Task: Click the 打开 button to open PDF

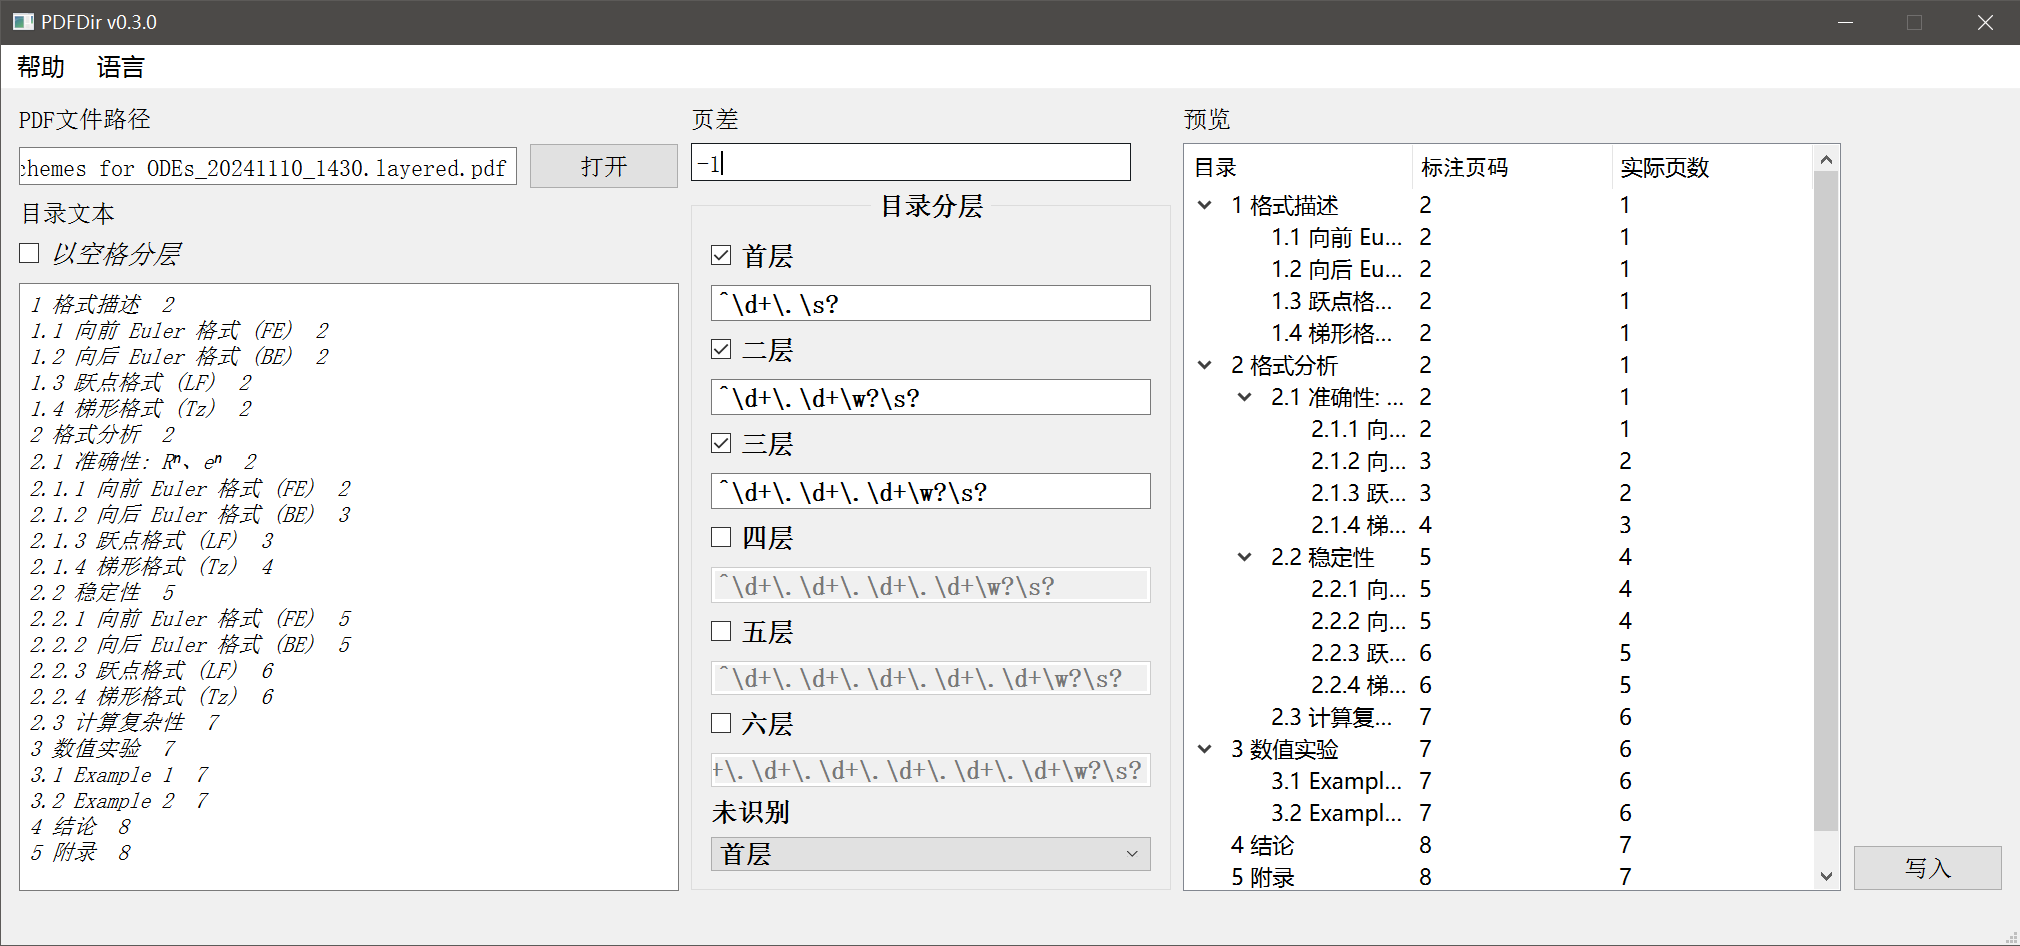Action: point(603,166)
